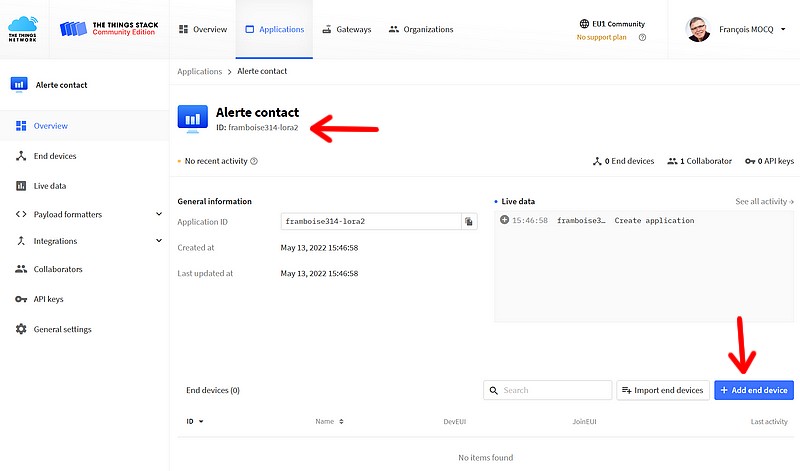Click the Last activity column header
The width and height of the screenshot is (800, 471).
point(769,422)
